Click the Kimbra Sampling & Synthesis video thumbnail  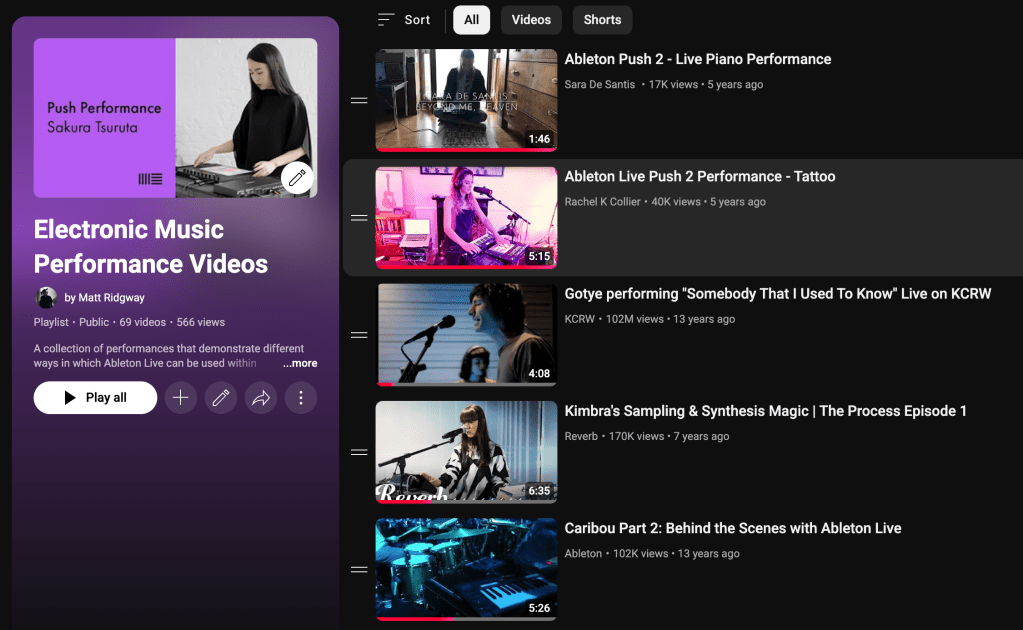[x=466, y=451]
